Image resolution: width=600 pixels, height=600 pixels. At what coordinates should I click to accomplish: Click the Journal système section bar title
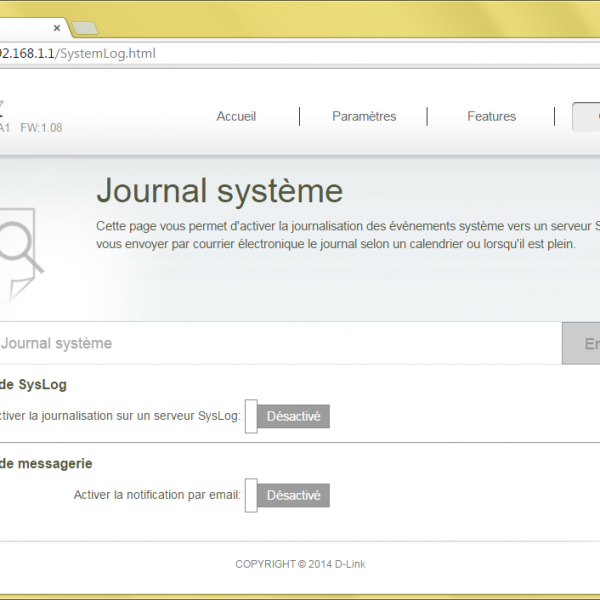coord(56,343)
